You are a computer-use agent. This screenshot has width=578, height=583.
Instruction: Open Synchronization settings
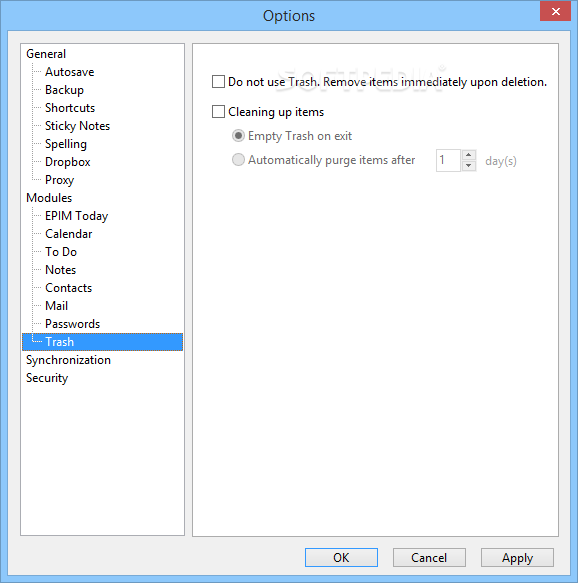click(x=68, y=360)
